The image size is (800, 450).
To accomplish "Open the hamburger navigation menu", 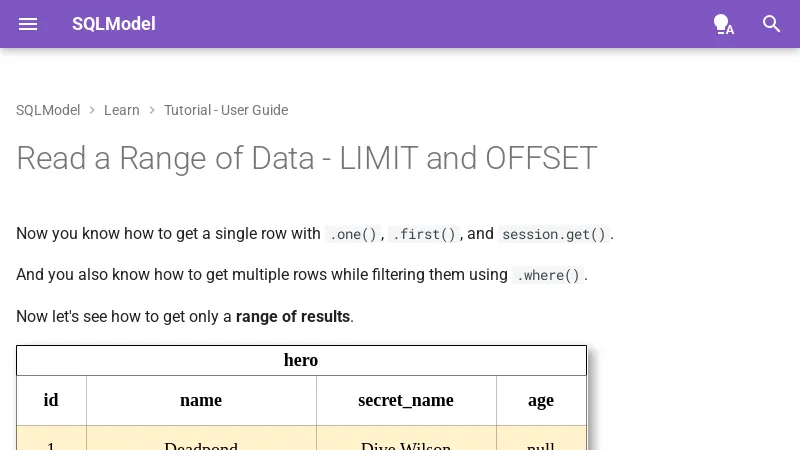I will 28,24.
